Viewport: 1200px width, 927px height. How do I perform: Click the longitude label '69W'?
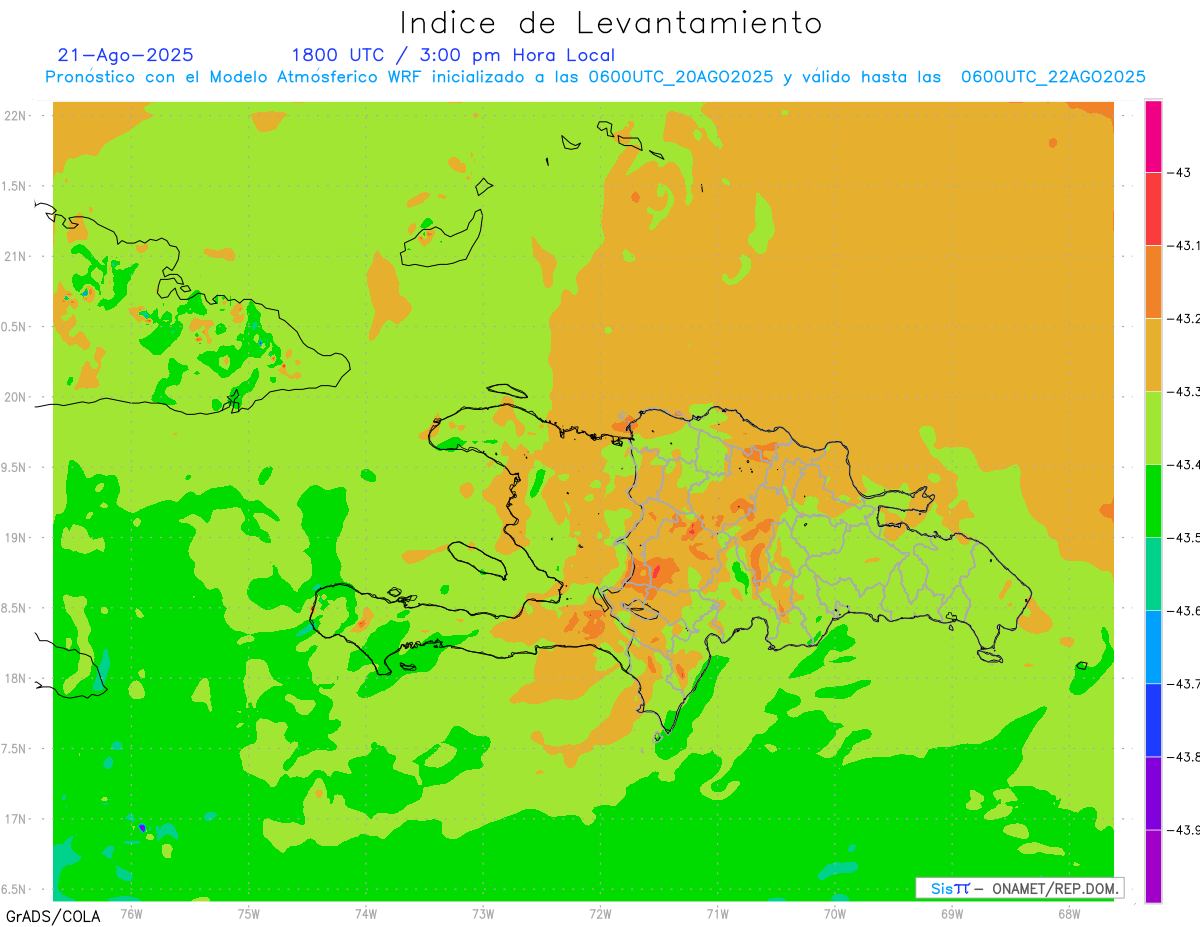tap(952, 913)
